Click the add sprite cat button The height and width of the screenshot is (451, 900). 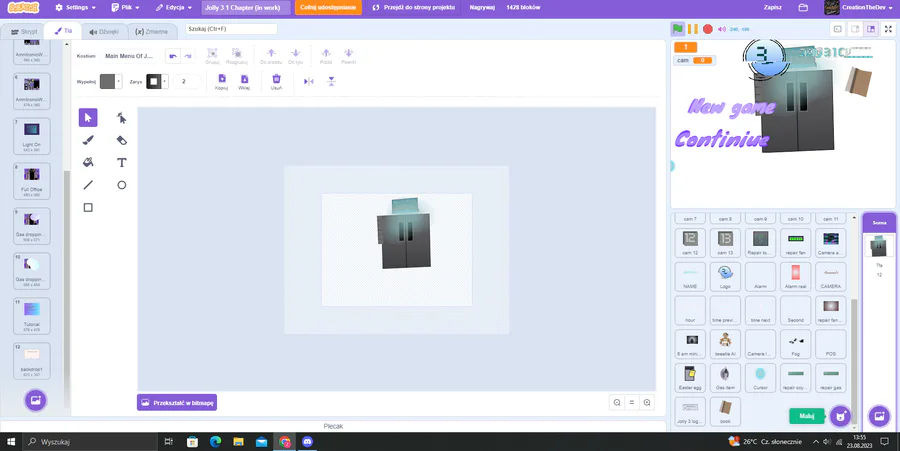point(840,416)
